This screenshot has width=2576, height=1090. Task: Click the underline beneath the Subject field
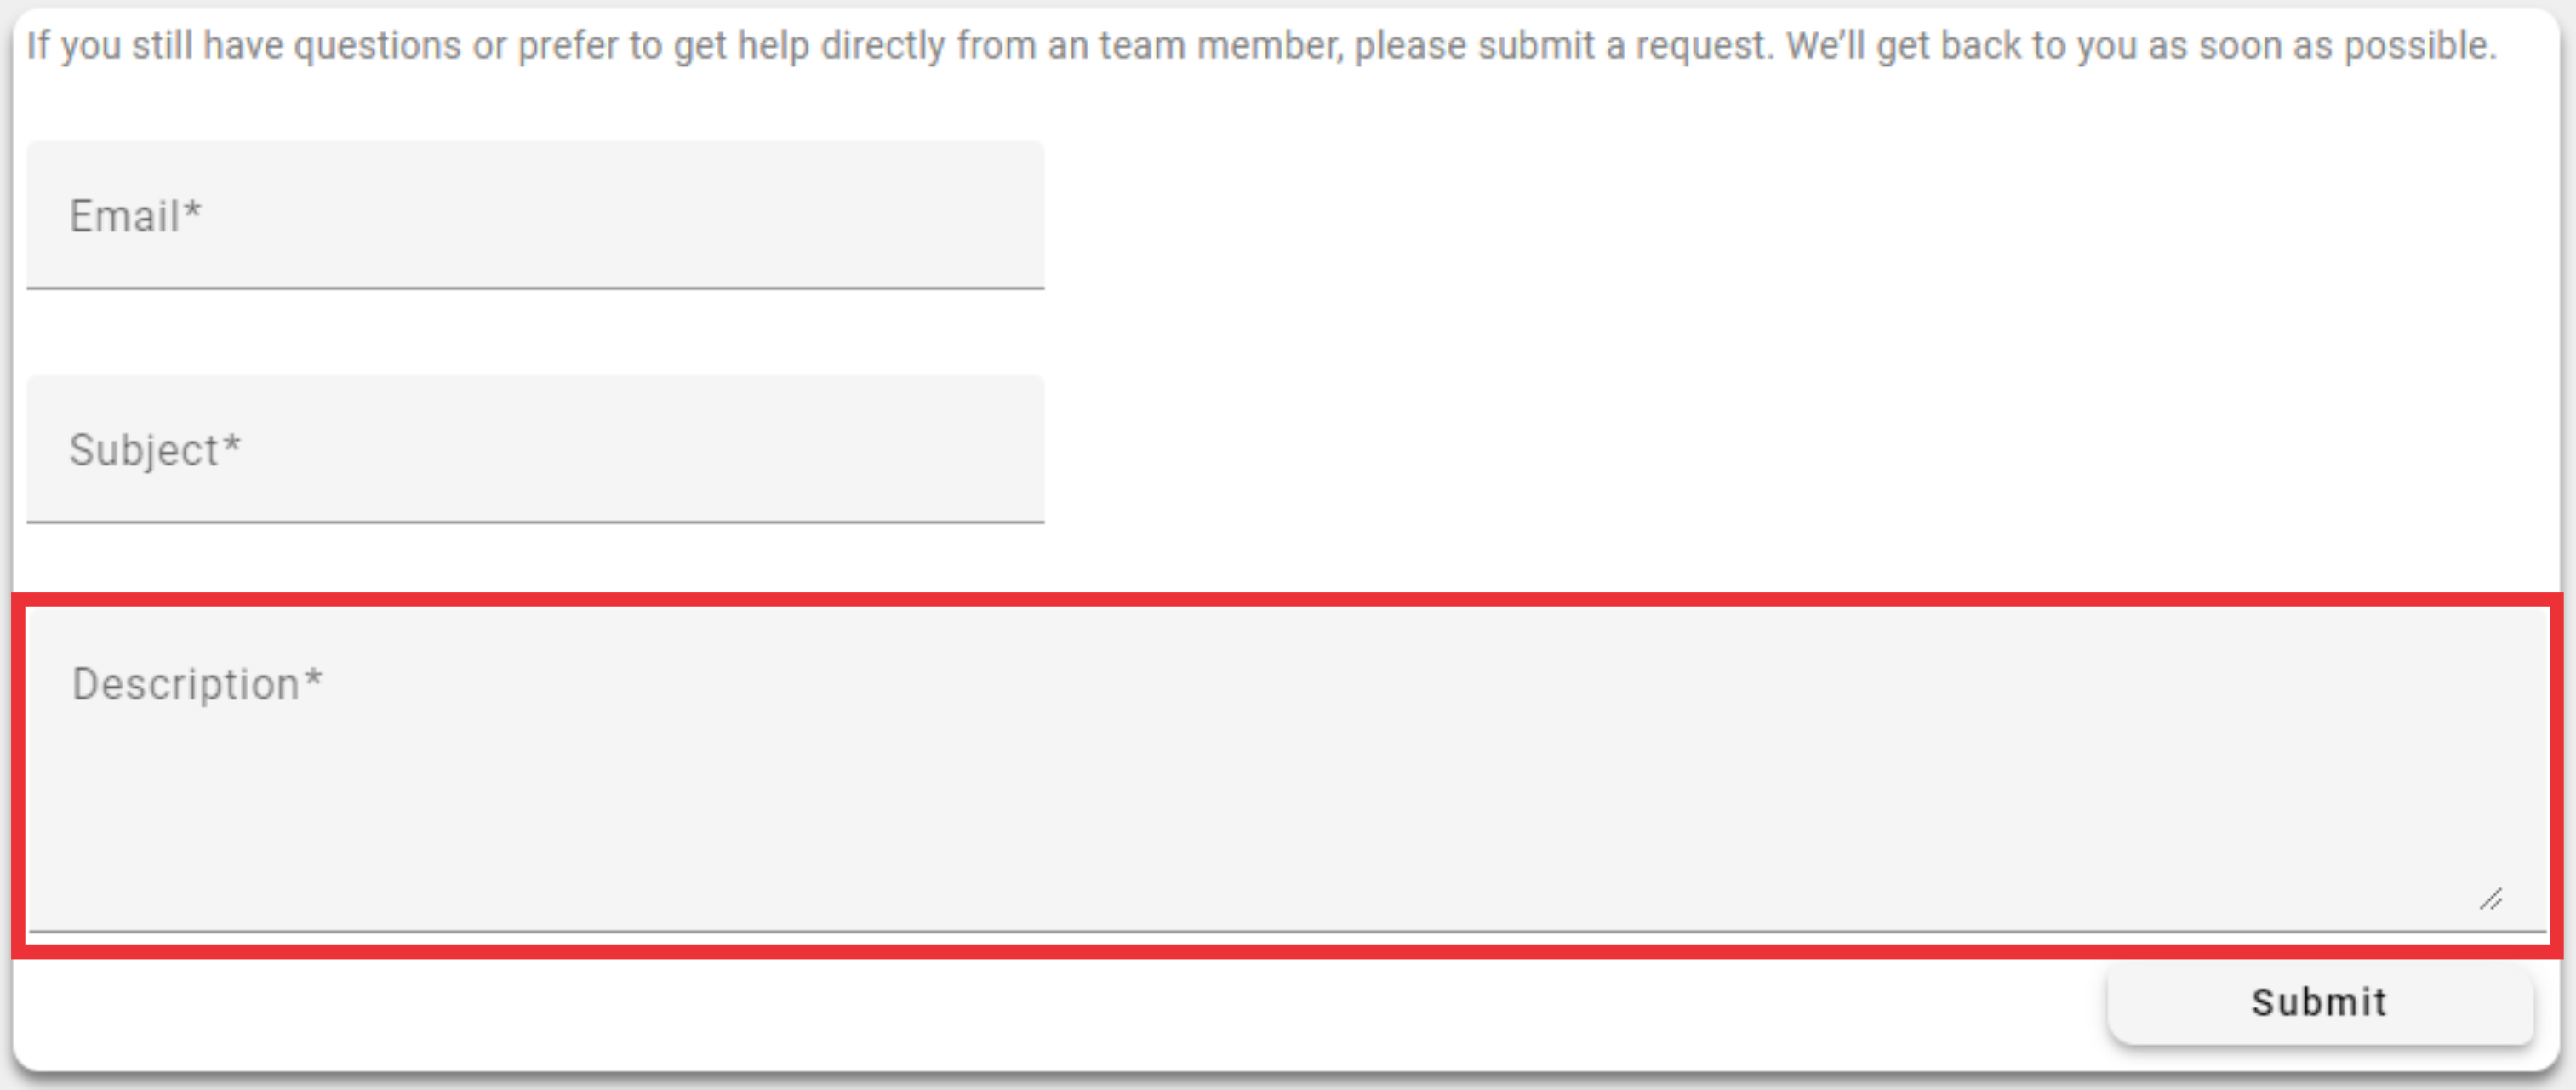pyautogui.click(x=535, y=521)
